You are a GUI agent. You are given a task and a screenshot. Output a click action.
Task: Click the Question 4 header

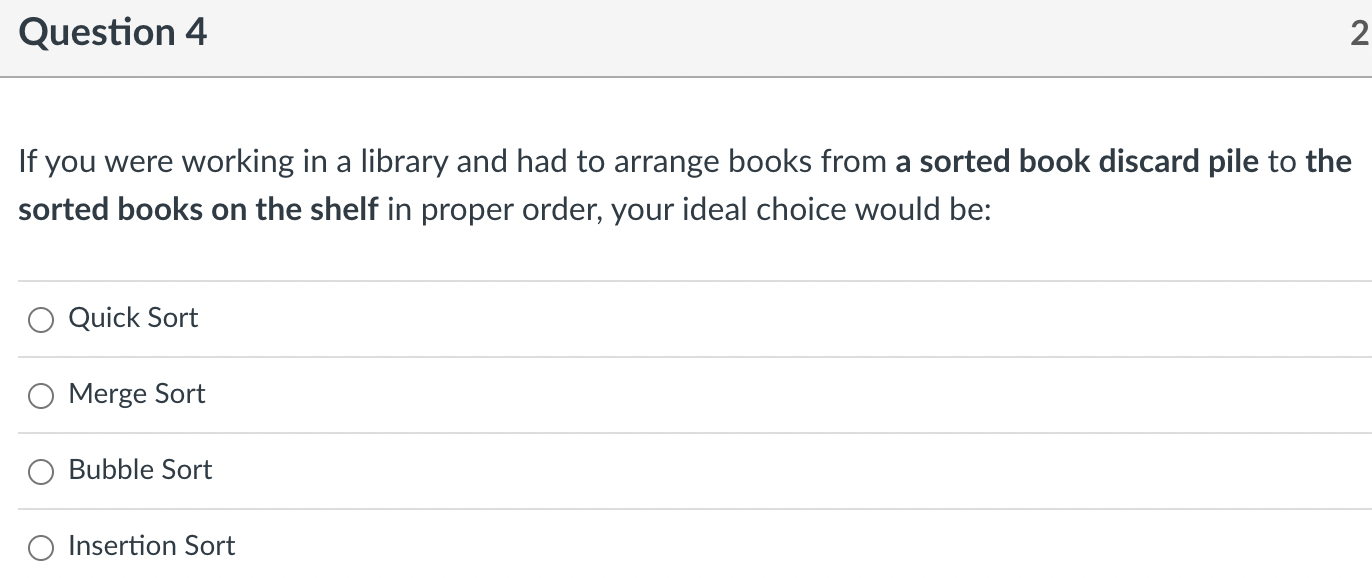(x=113, y=31)
